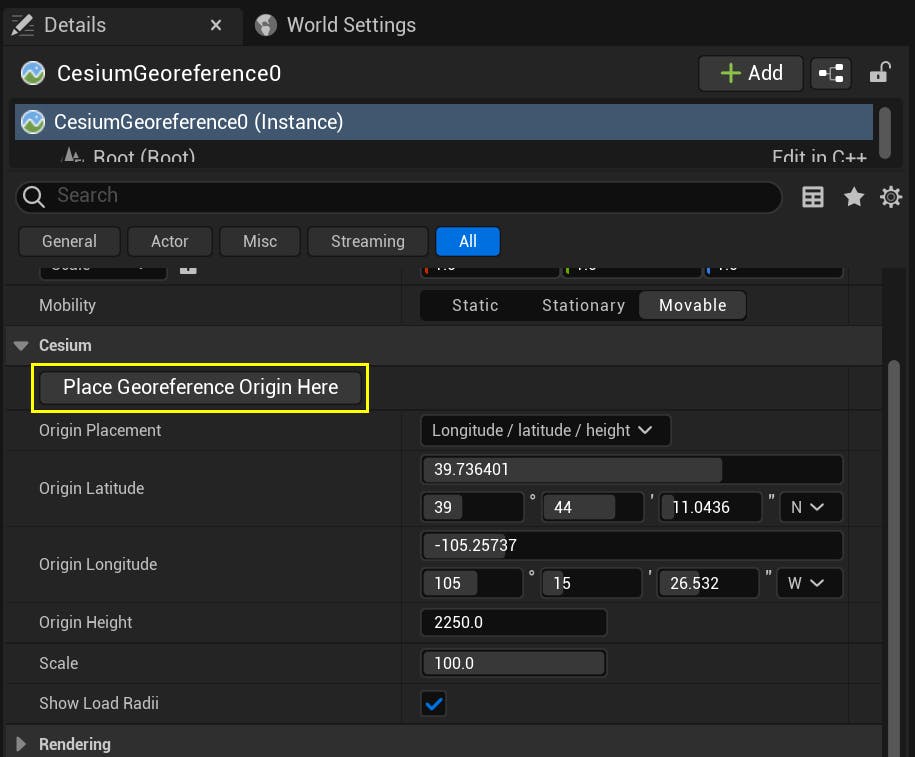Image resolution: width=915 pixels, height=757 pixels.
Task: Open the latitude N/S direction dropdown
Action: pyautogui.click(x=810, y=507)
